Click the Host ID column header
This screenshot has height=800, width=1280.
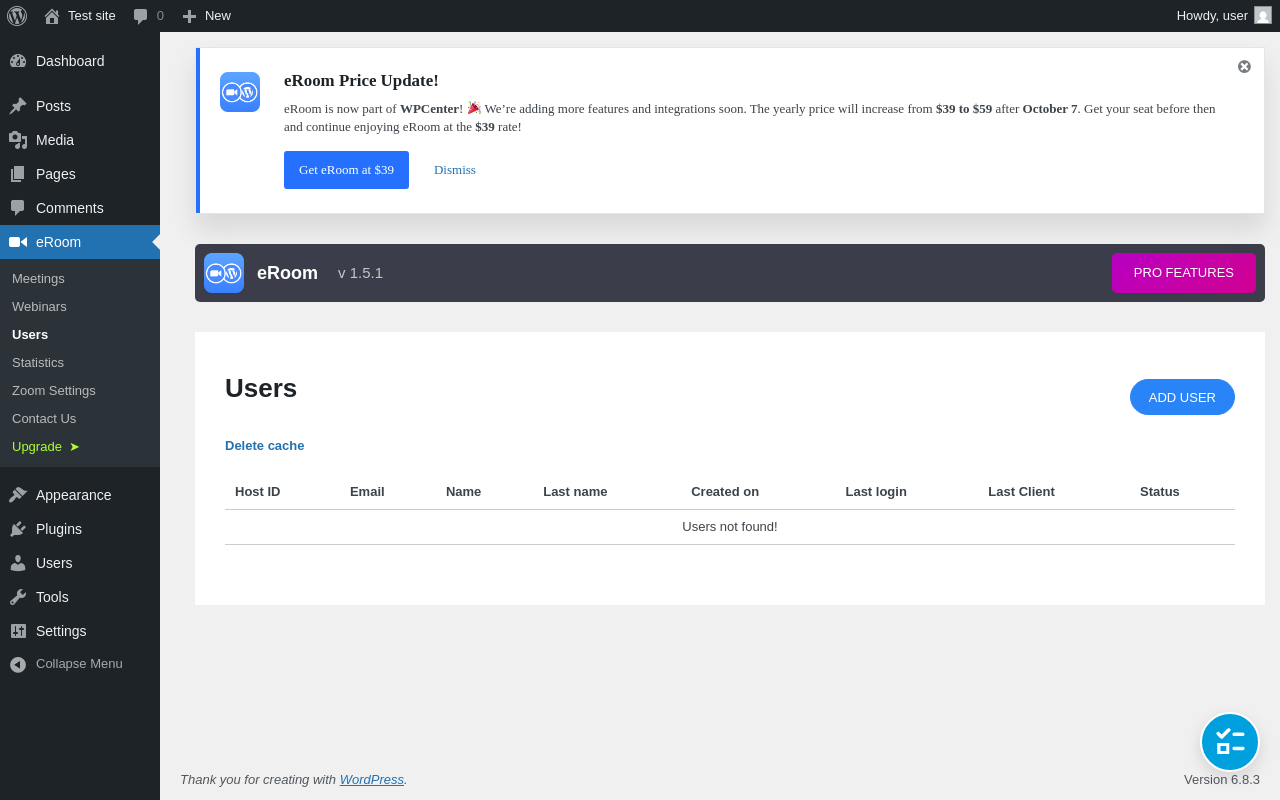[258, 492]
